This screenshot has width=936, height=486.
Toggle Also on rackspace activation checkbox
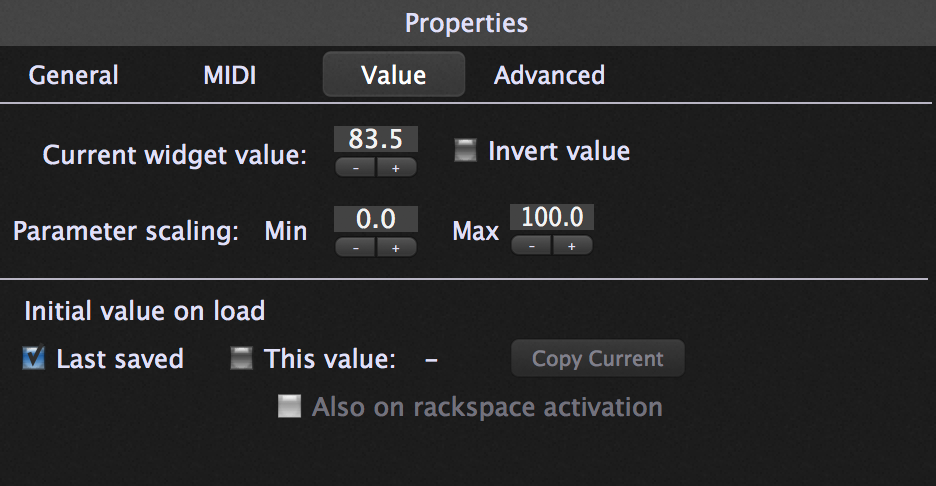coord(290,407)
